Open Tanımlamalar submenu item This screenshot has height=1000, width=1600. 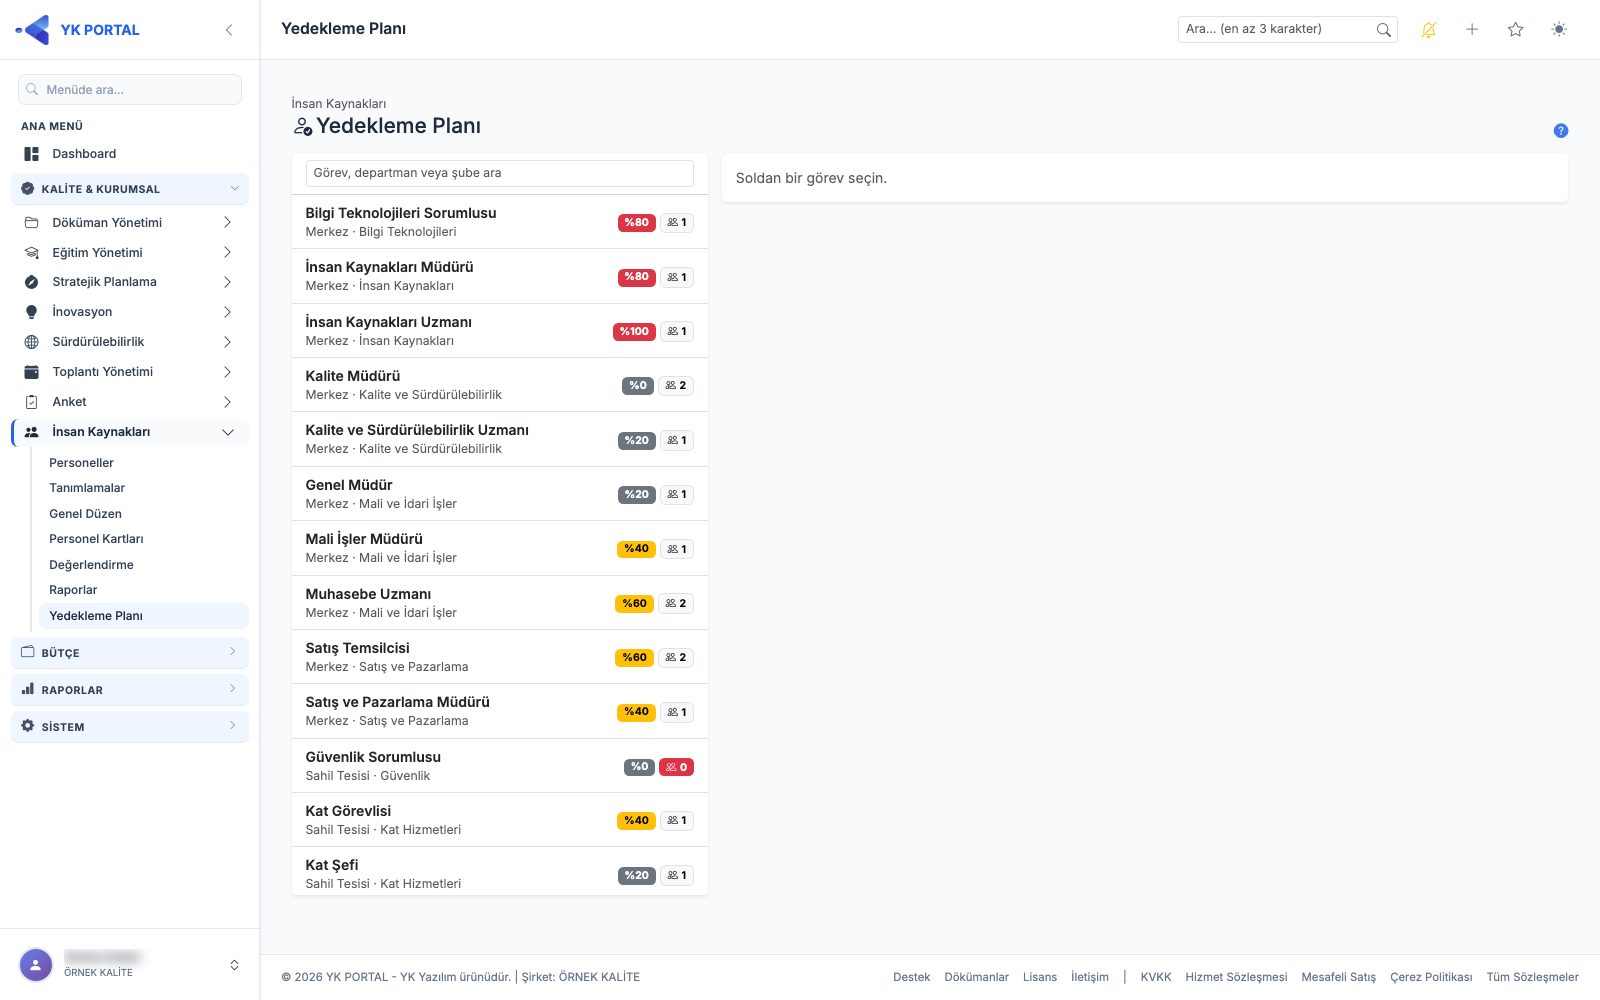(87, 488)
